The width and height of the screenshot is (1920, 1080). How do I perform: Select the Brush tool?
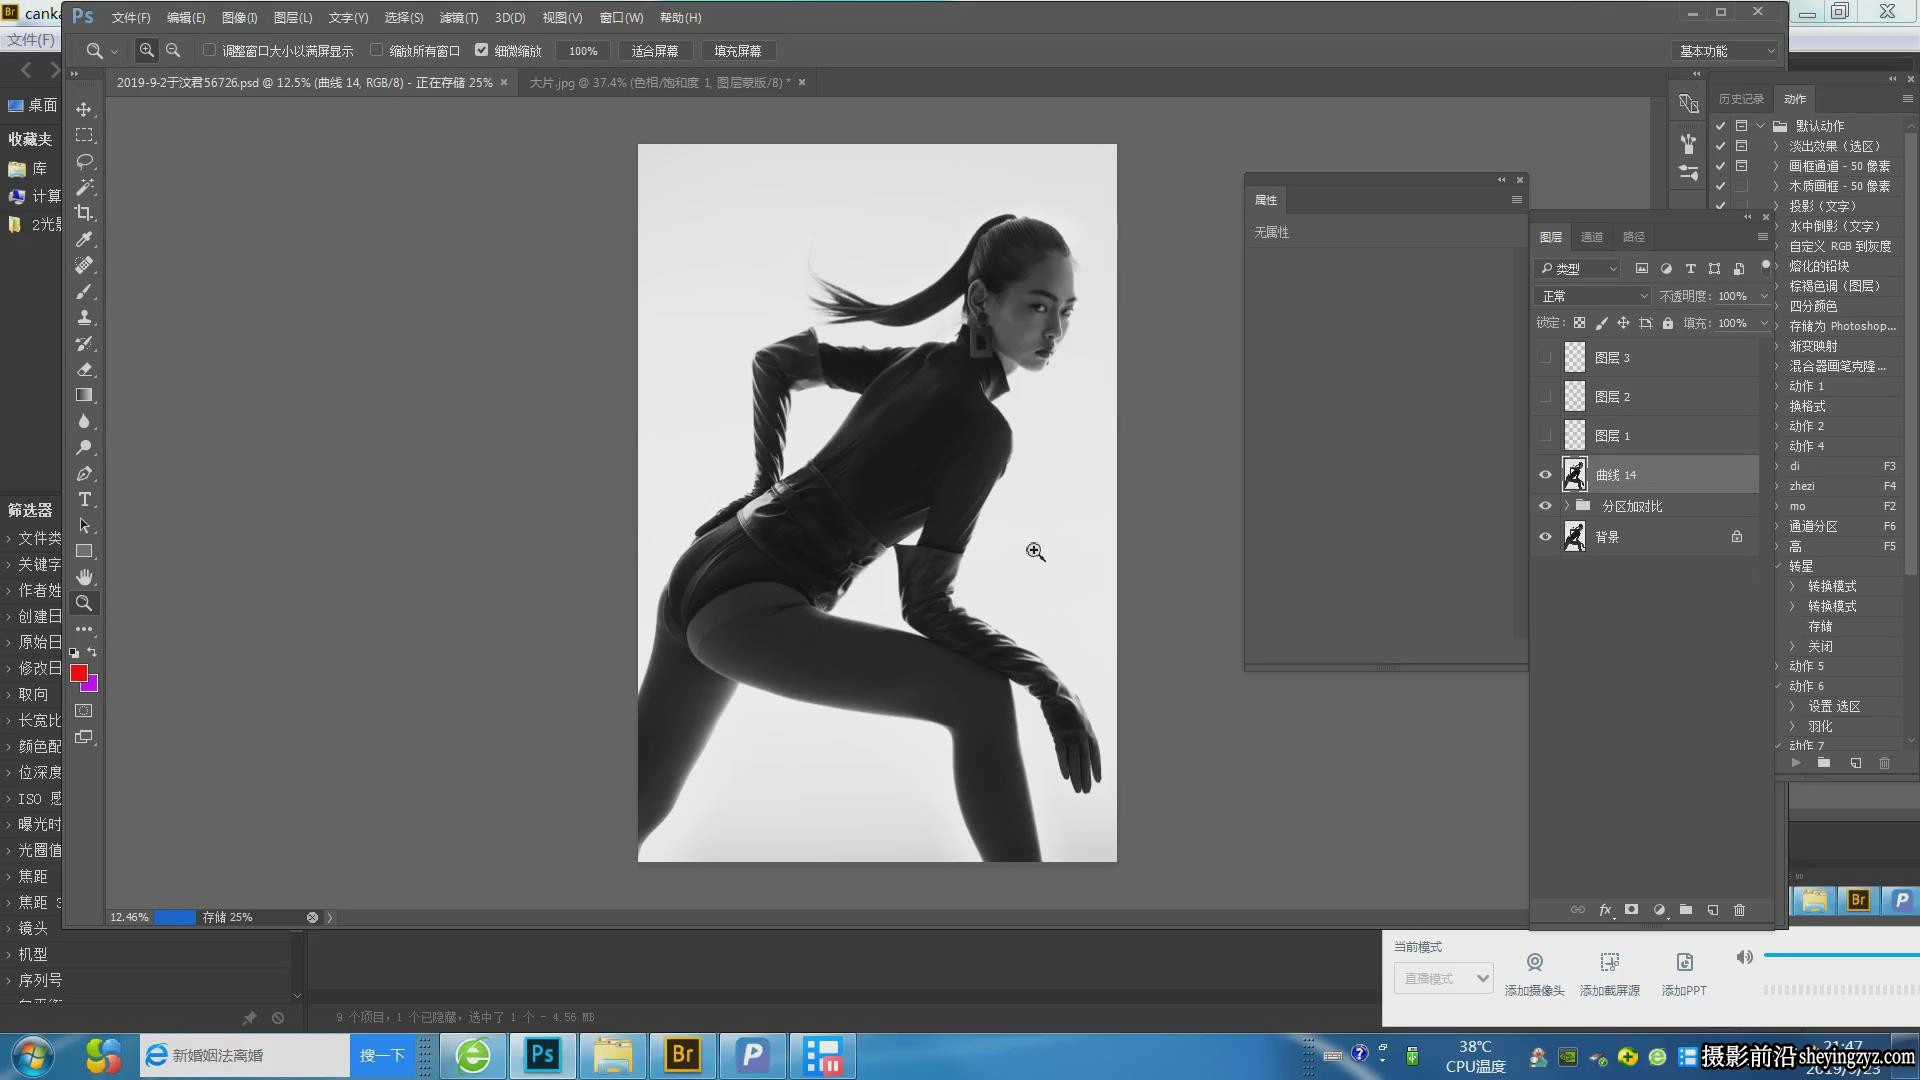pyautogui.click(x=84, y=291)
